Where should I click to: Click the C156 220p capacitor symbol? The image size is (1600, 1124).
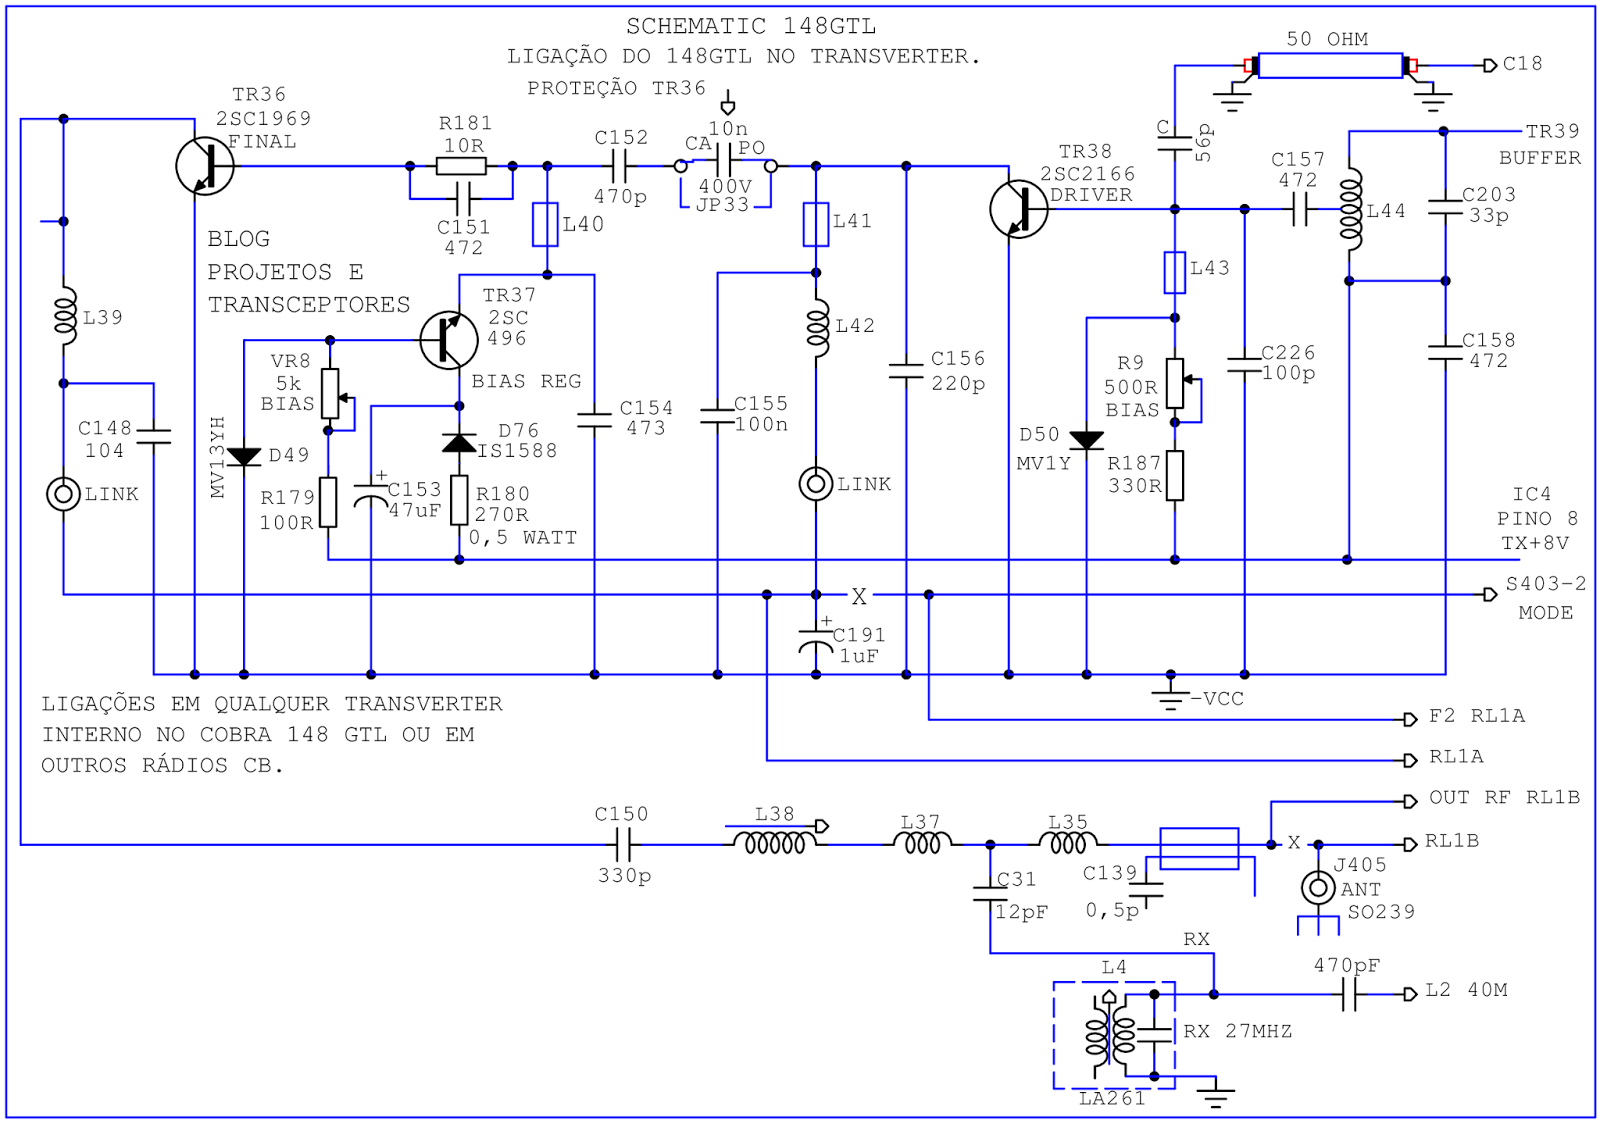906,371
